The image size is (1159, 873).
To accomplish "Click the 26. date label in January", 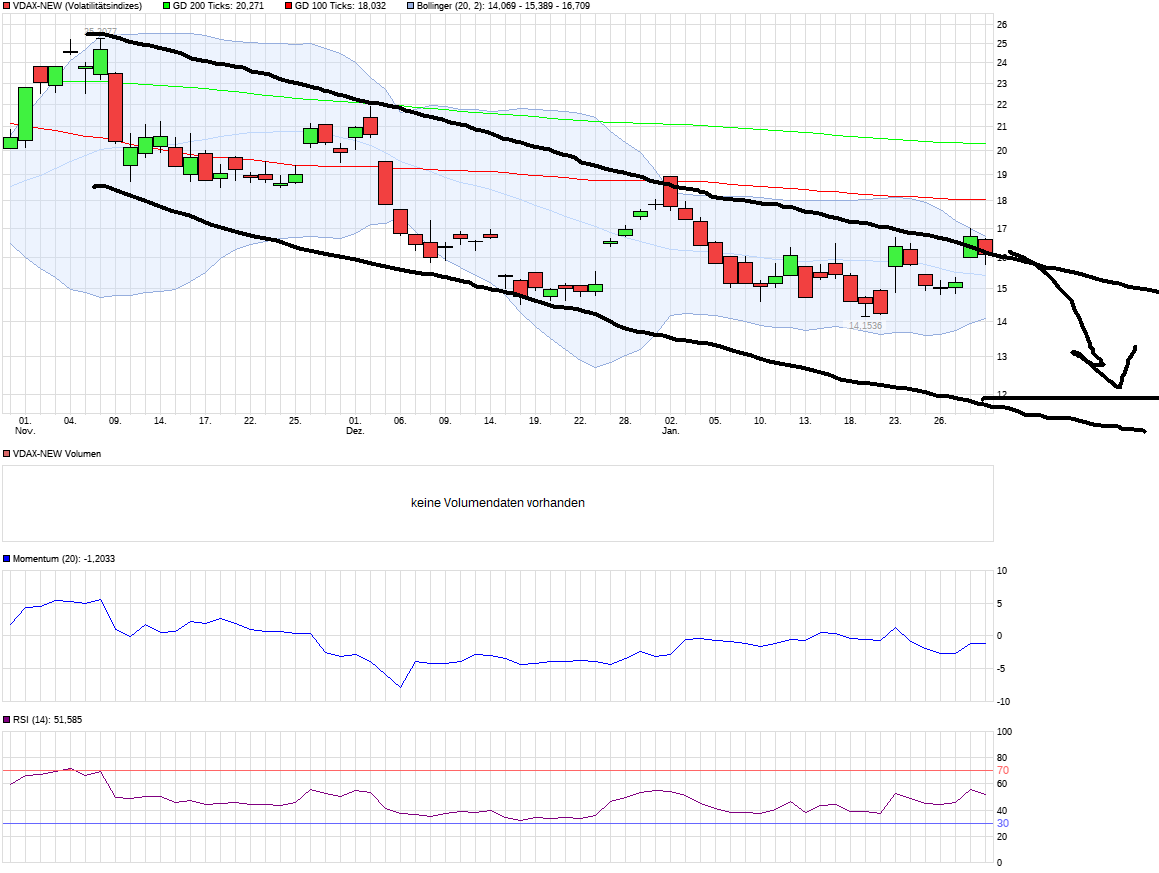I will (940, 421).
